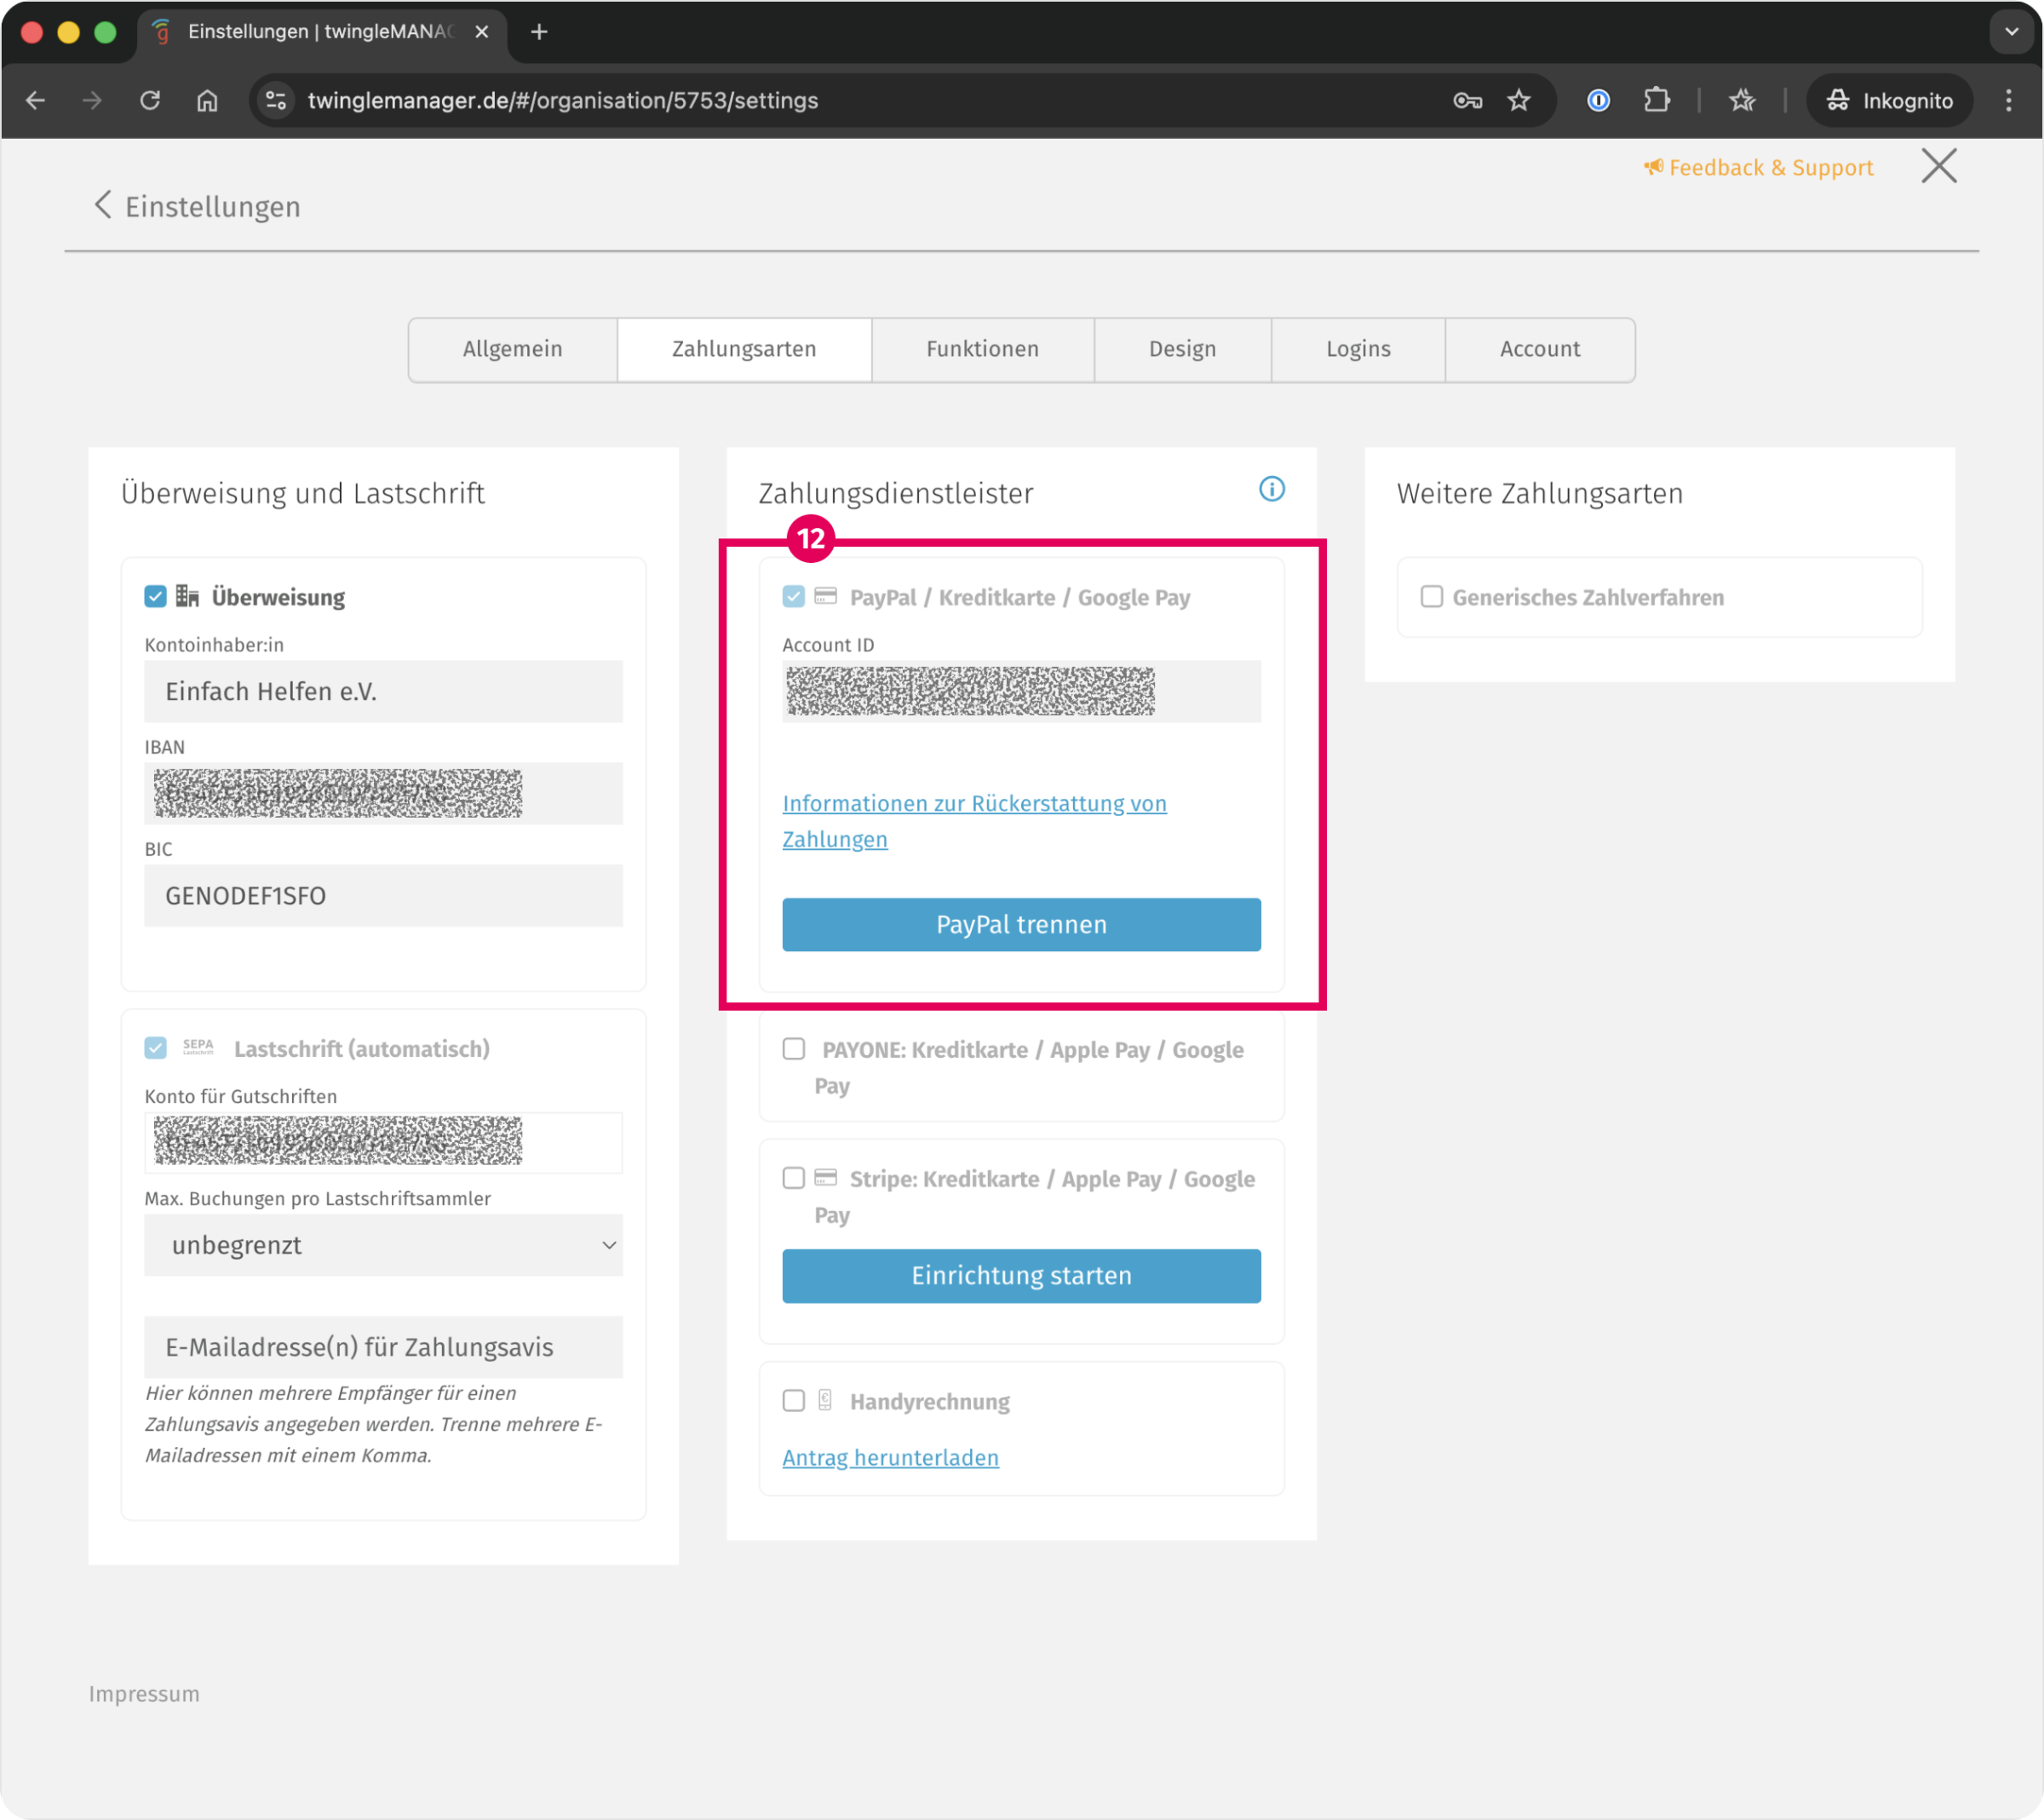
Task: Expand the Max. Buchungen unbegrenzt dropdown
Action: 383,1245
